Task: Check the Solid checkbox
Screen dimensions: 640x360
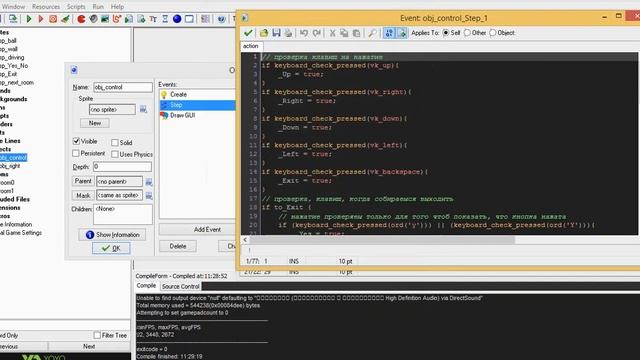Action: (x=115, y=142)
